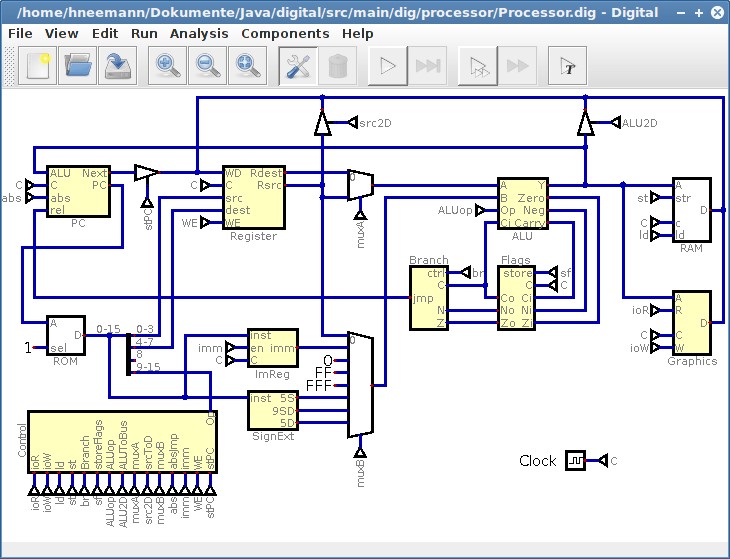Select the Register component block

click(253, 196)
